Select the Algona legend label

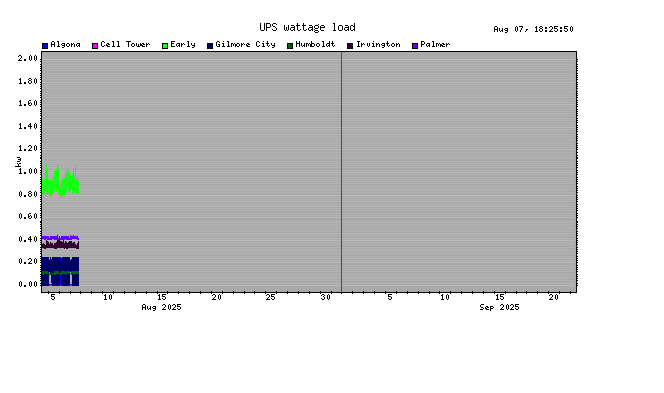65,44
